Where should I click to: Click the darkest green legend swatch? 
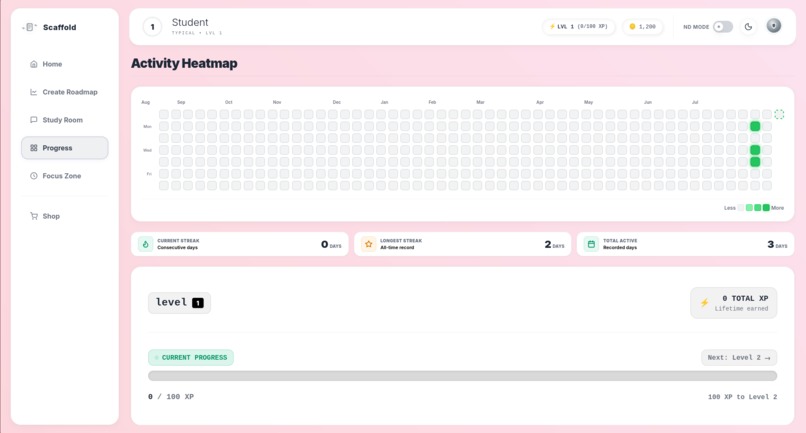[766, 208]
